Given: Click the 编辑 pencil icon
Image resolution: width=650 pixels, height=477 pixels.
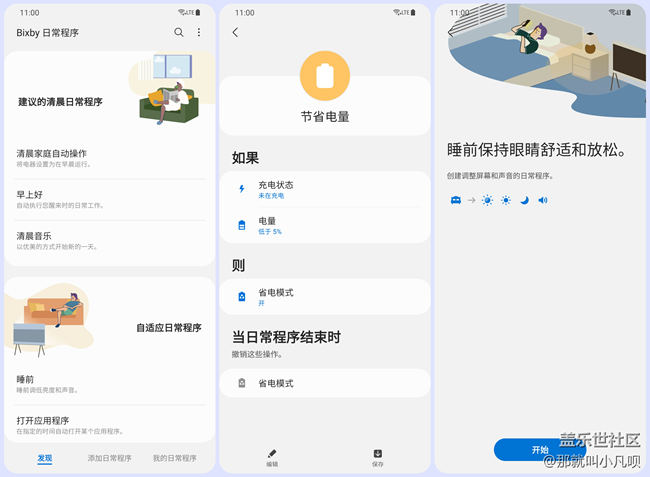Looking at the screenshot, I should (x=272, y=454).
